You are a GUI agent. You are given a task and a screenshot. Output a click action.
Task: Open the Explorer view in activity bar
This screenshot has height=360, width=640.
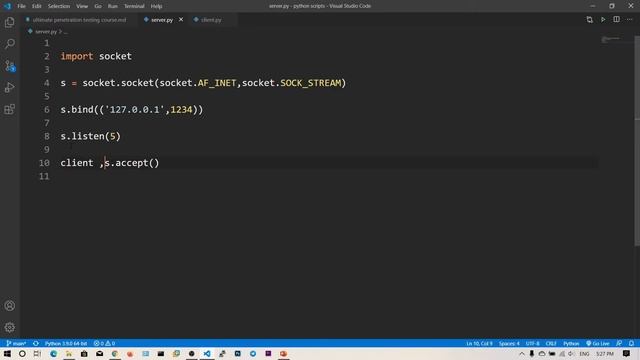tap(10, 22)
